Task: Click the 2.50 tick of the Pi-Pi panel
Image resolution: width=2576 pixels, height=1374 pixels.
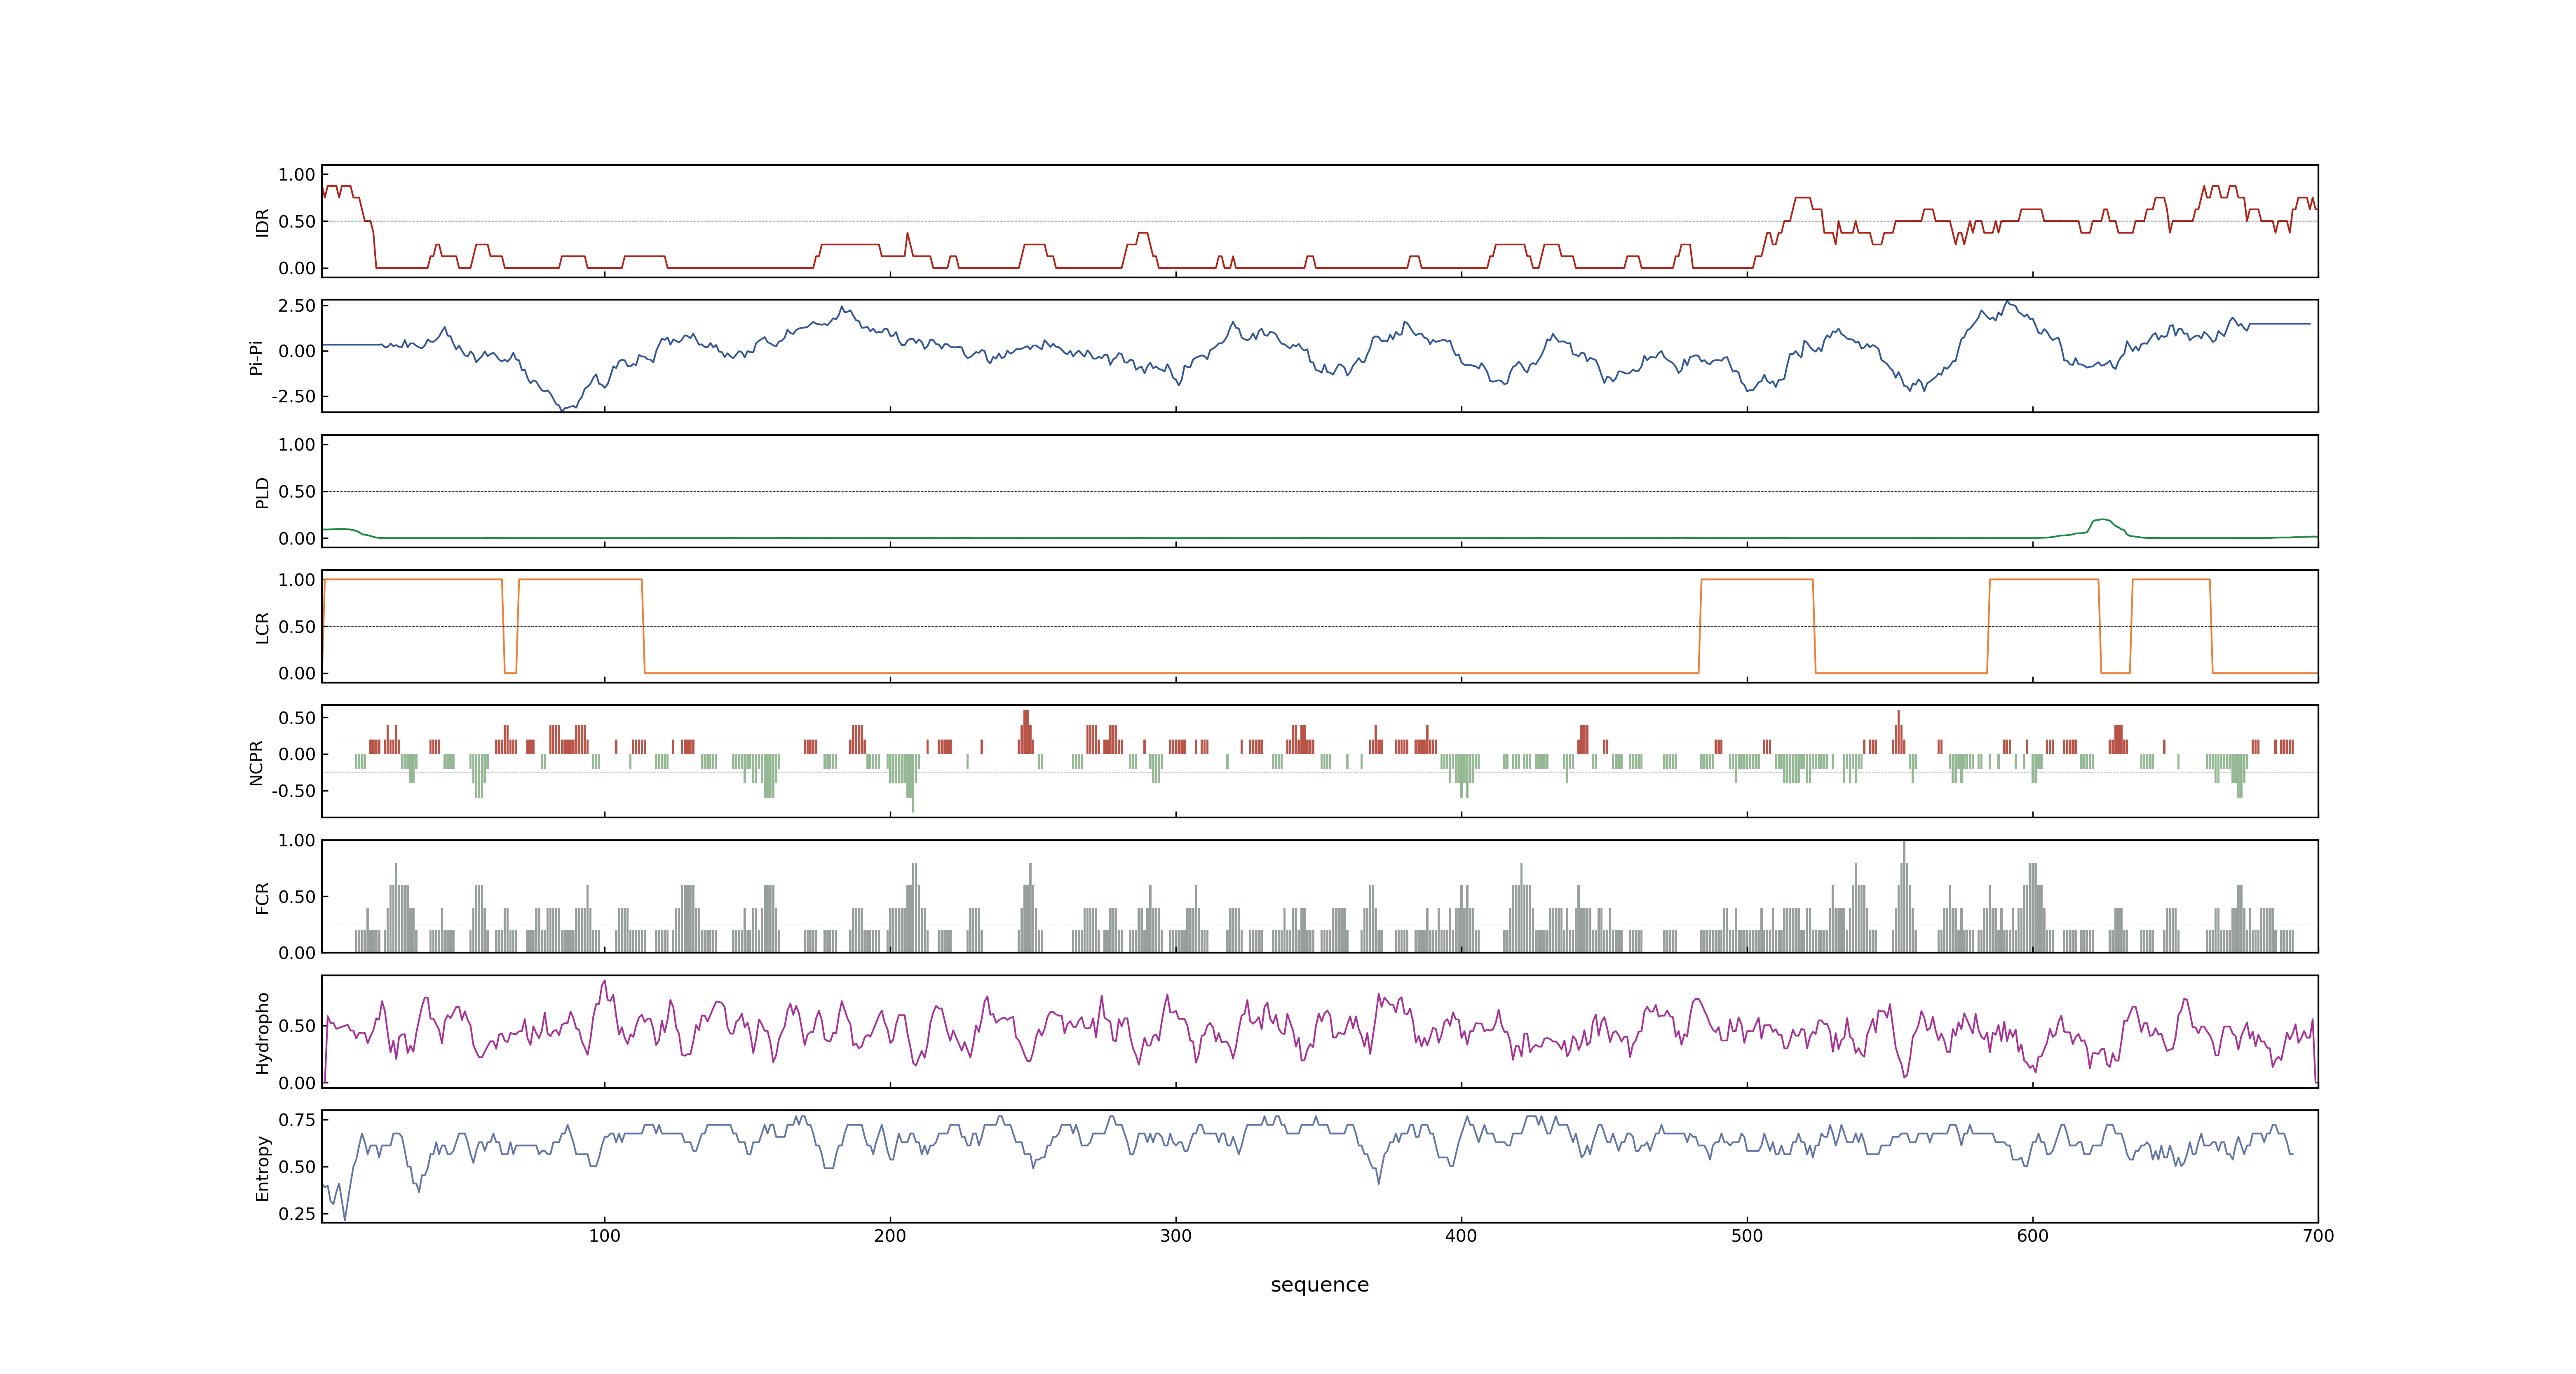Action: (297, 306)
